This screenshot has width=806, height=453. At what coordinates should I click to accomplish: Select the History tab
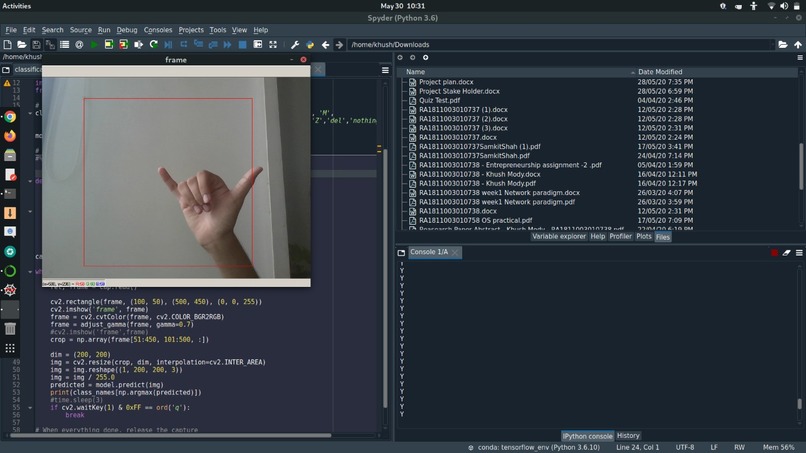(628, 436)
